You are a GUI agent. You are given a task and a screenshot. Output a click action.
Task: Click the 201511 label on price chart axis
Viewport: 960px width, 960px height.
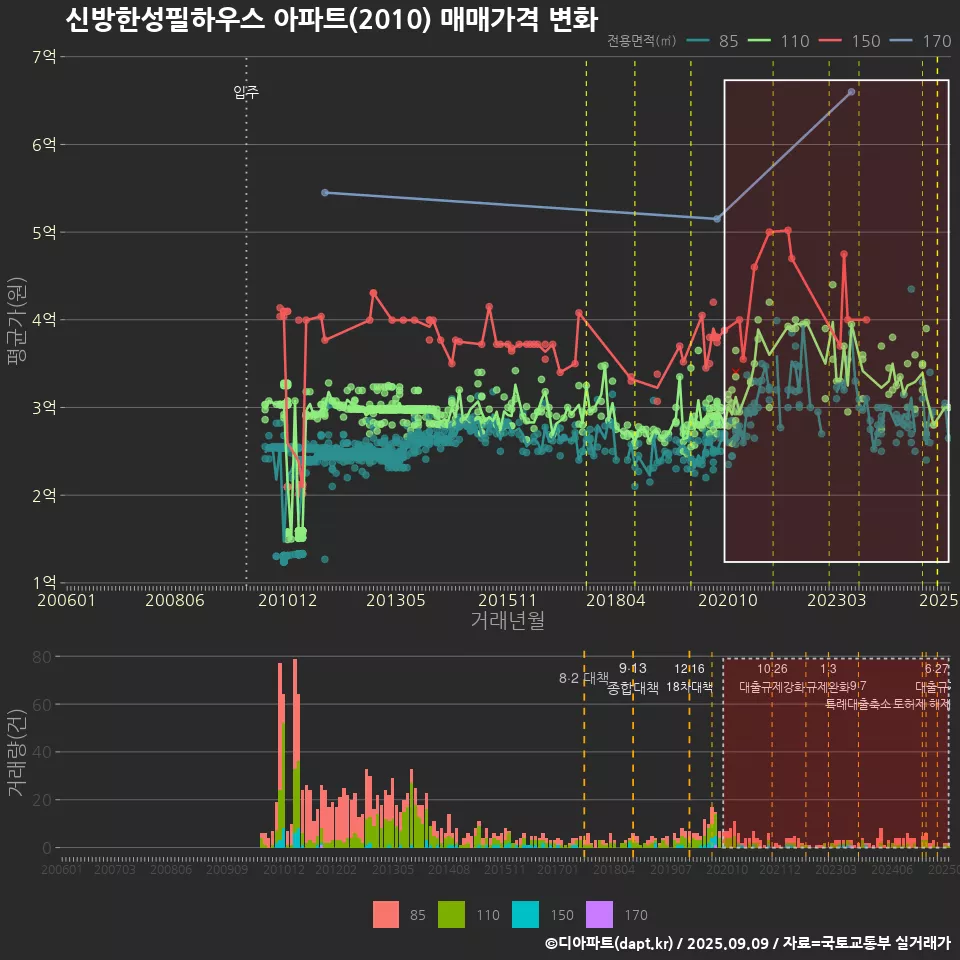508,600
